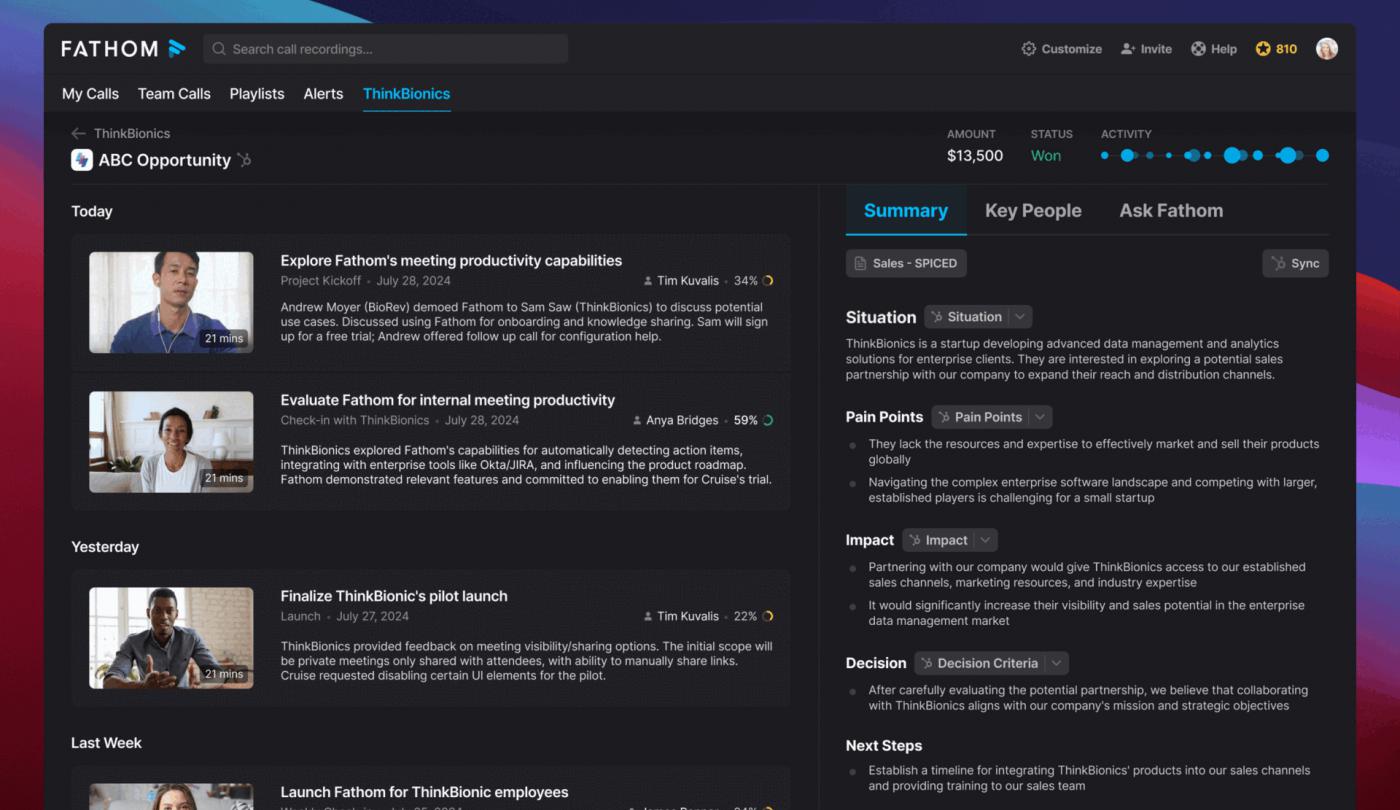The image size is (1400, 810).
Task: Switch to Playlists tab
Action: point(257,94)
